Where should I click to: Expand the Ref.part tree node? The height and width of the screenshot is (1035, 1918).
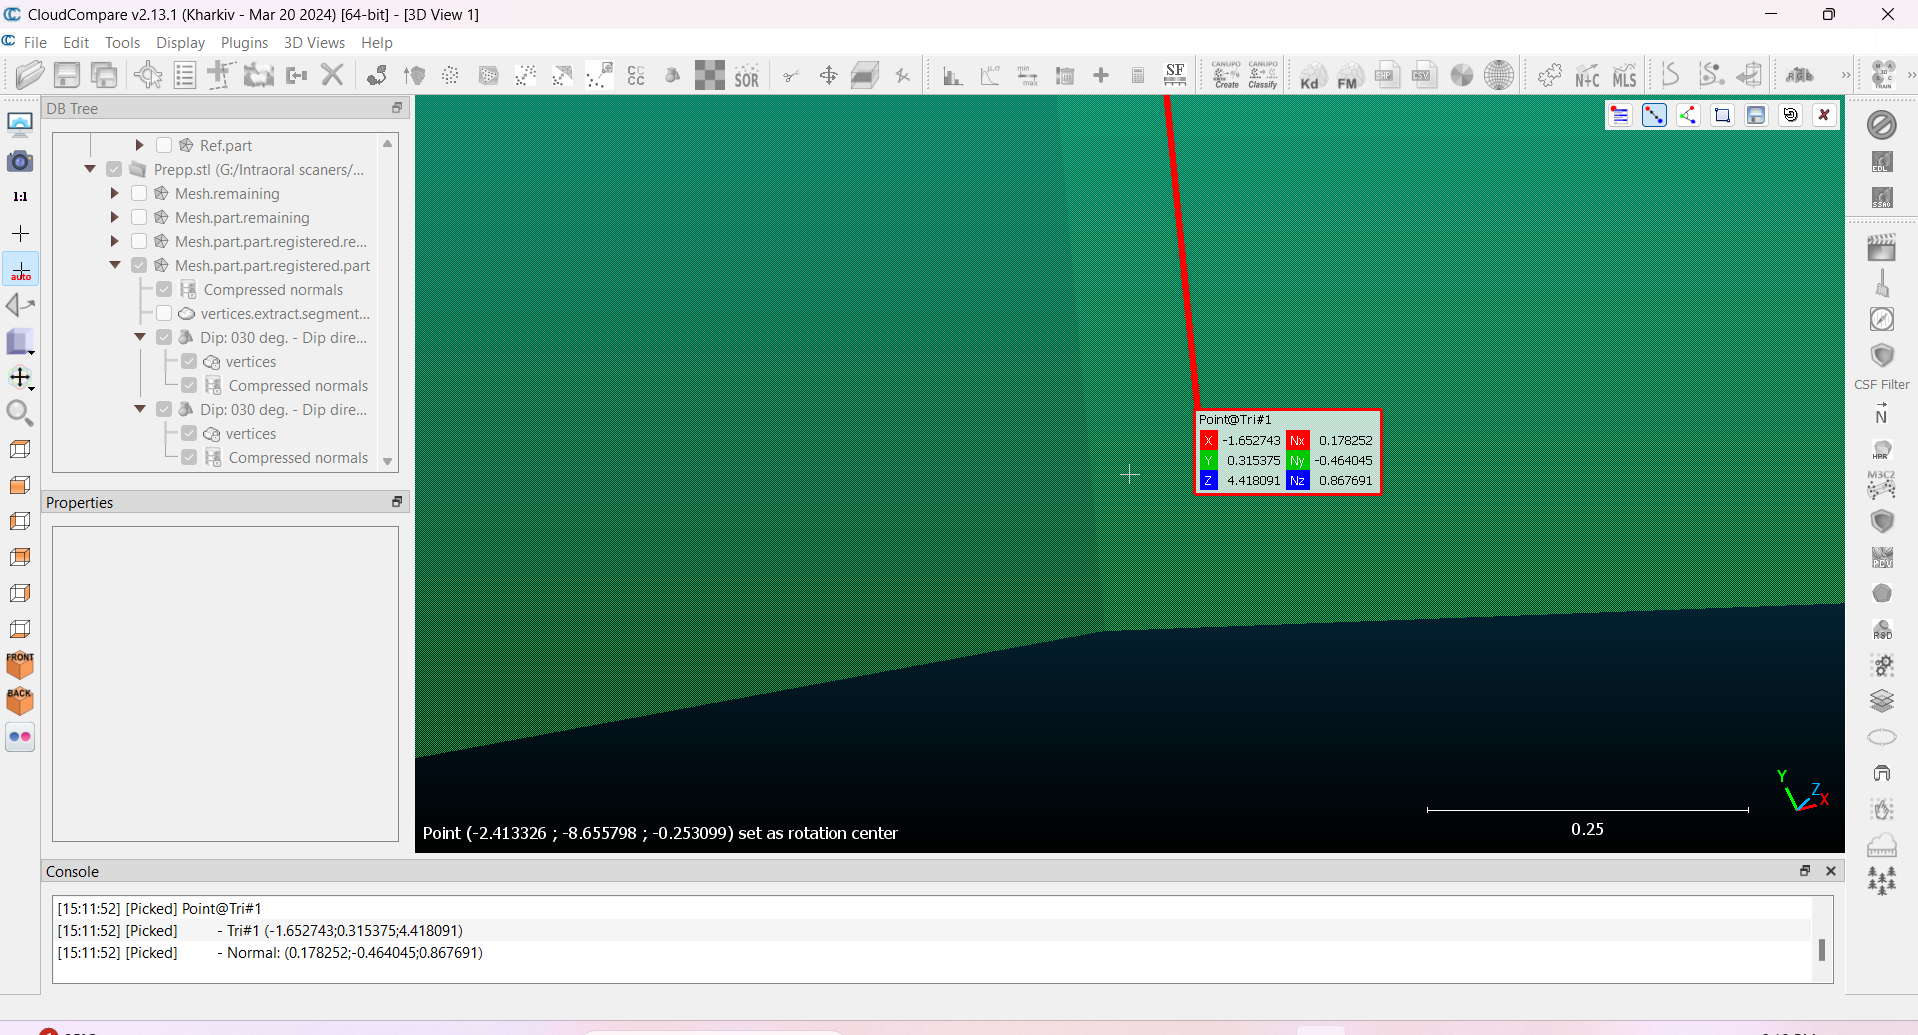tap(140, 146)
